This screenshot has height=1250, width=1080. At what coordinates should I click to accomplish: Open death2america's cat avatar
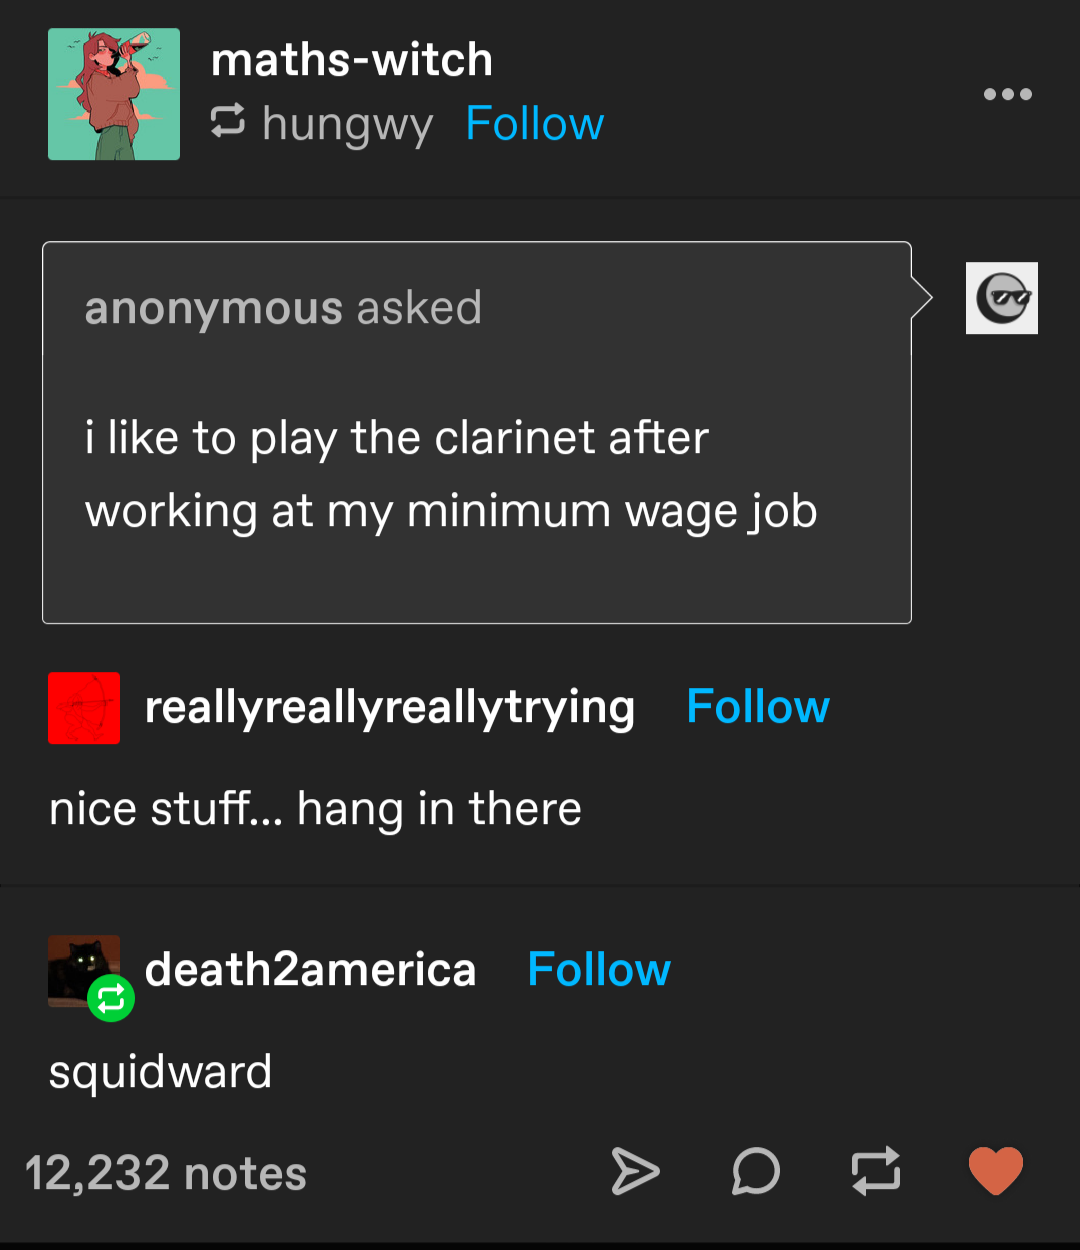[x=84, y=971]
